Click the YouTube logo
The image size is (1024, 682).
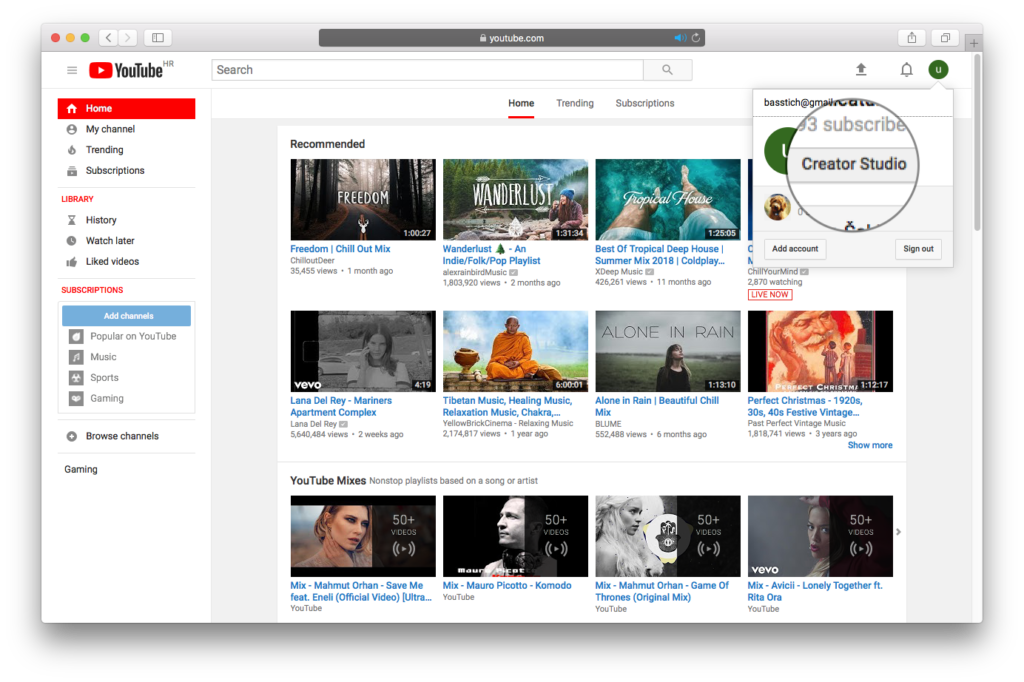[126, 70]
